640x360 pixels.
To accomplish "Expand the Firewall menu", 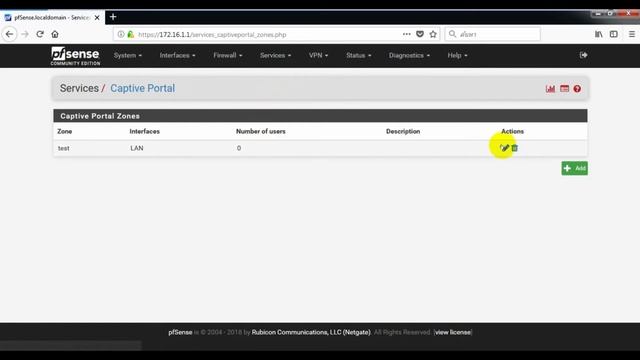I will (228, 55).
